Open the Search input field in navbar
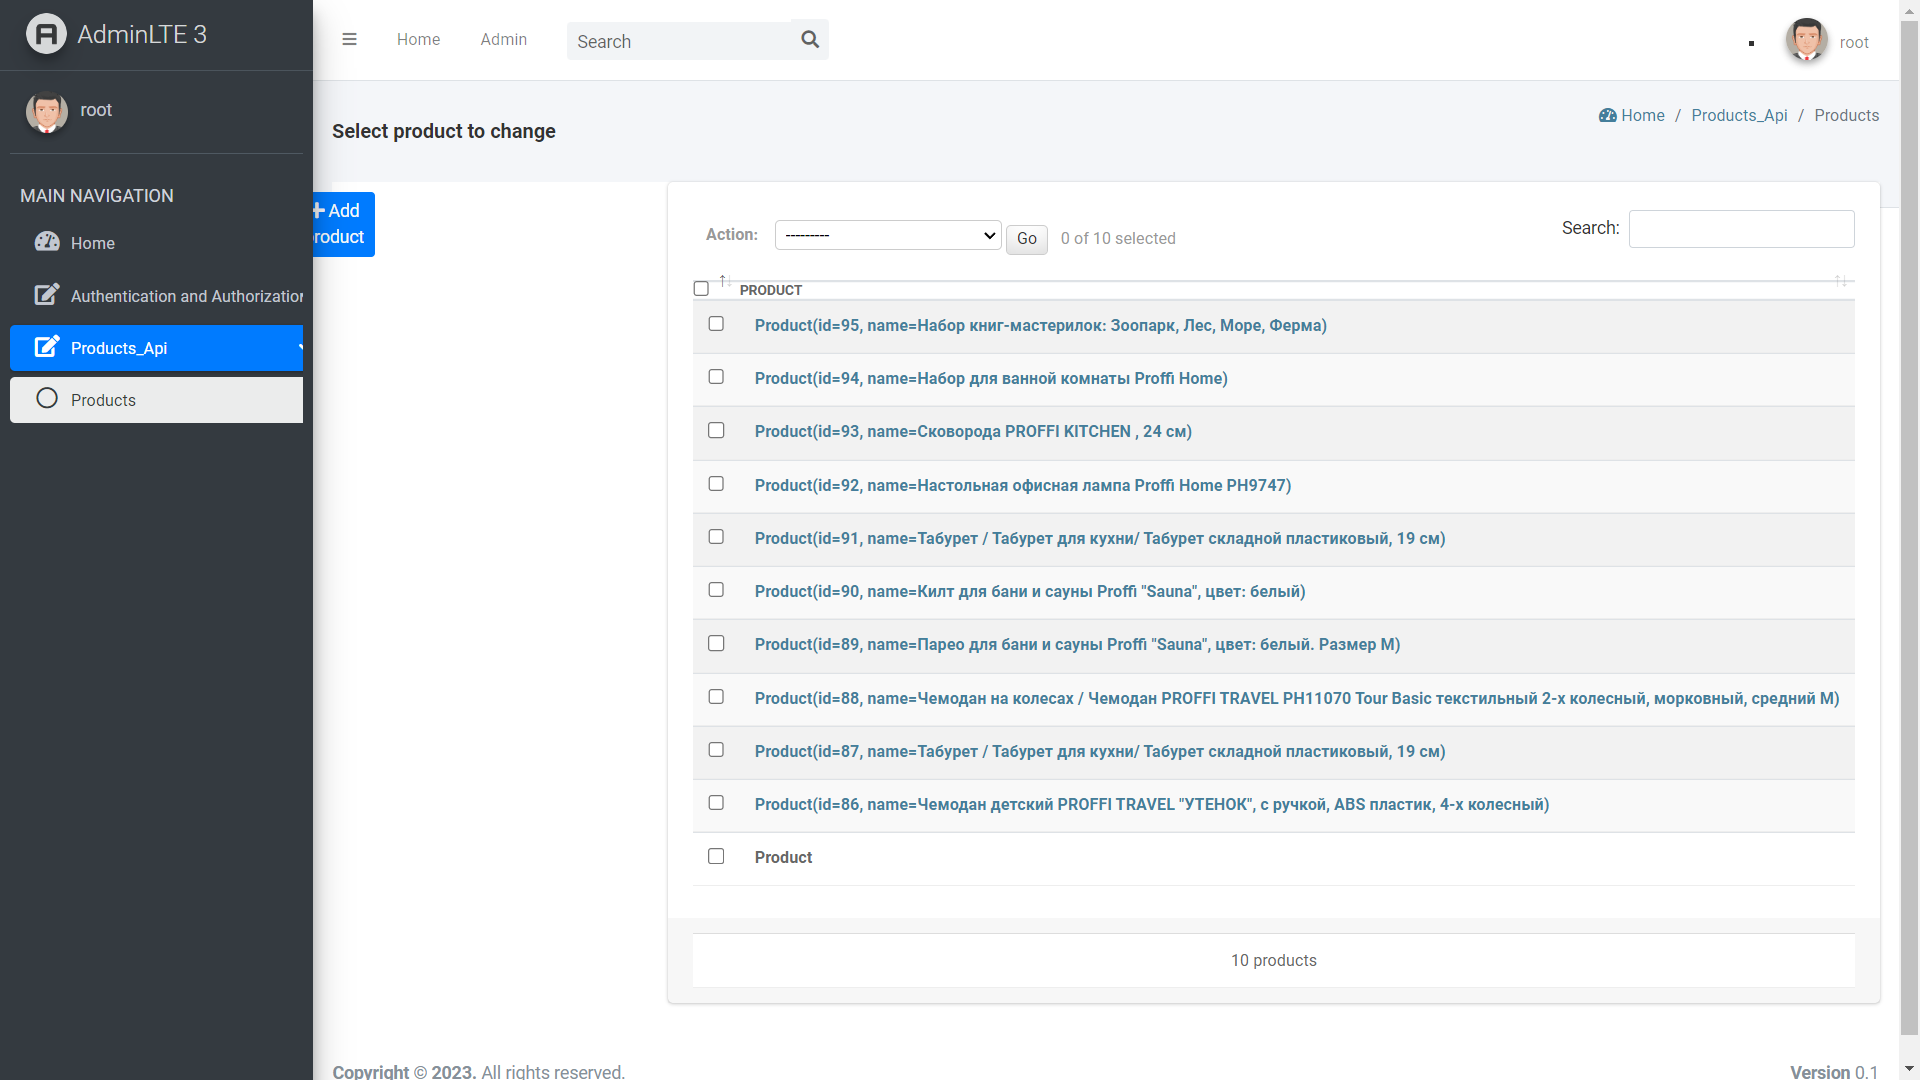Image resolution: width=1920 pixels, height=1080 pixels. pyautogui.click(x=678, y=40)
